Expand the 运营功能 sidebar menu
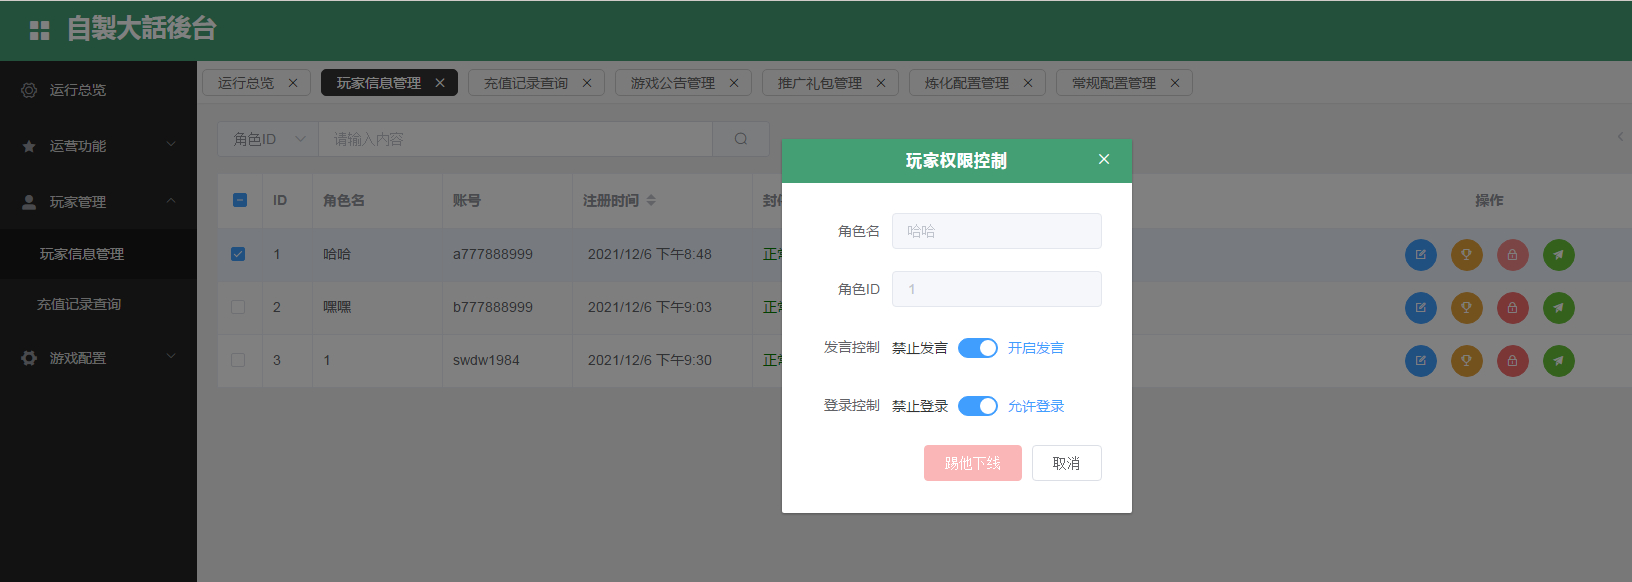 pos(98,146)
